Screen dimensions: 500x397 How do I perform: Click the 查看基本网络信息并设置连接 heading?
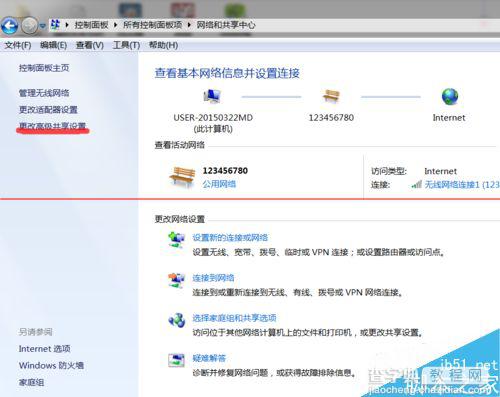click(227, 73)
